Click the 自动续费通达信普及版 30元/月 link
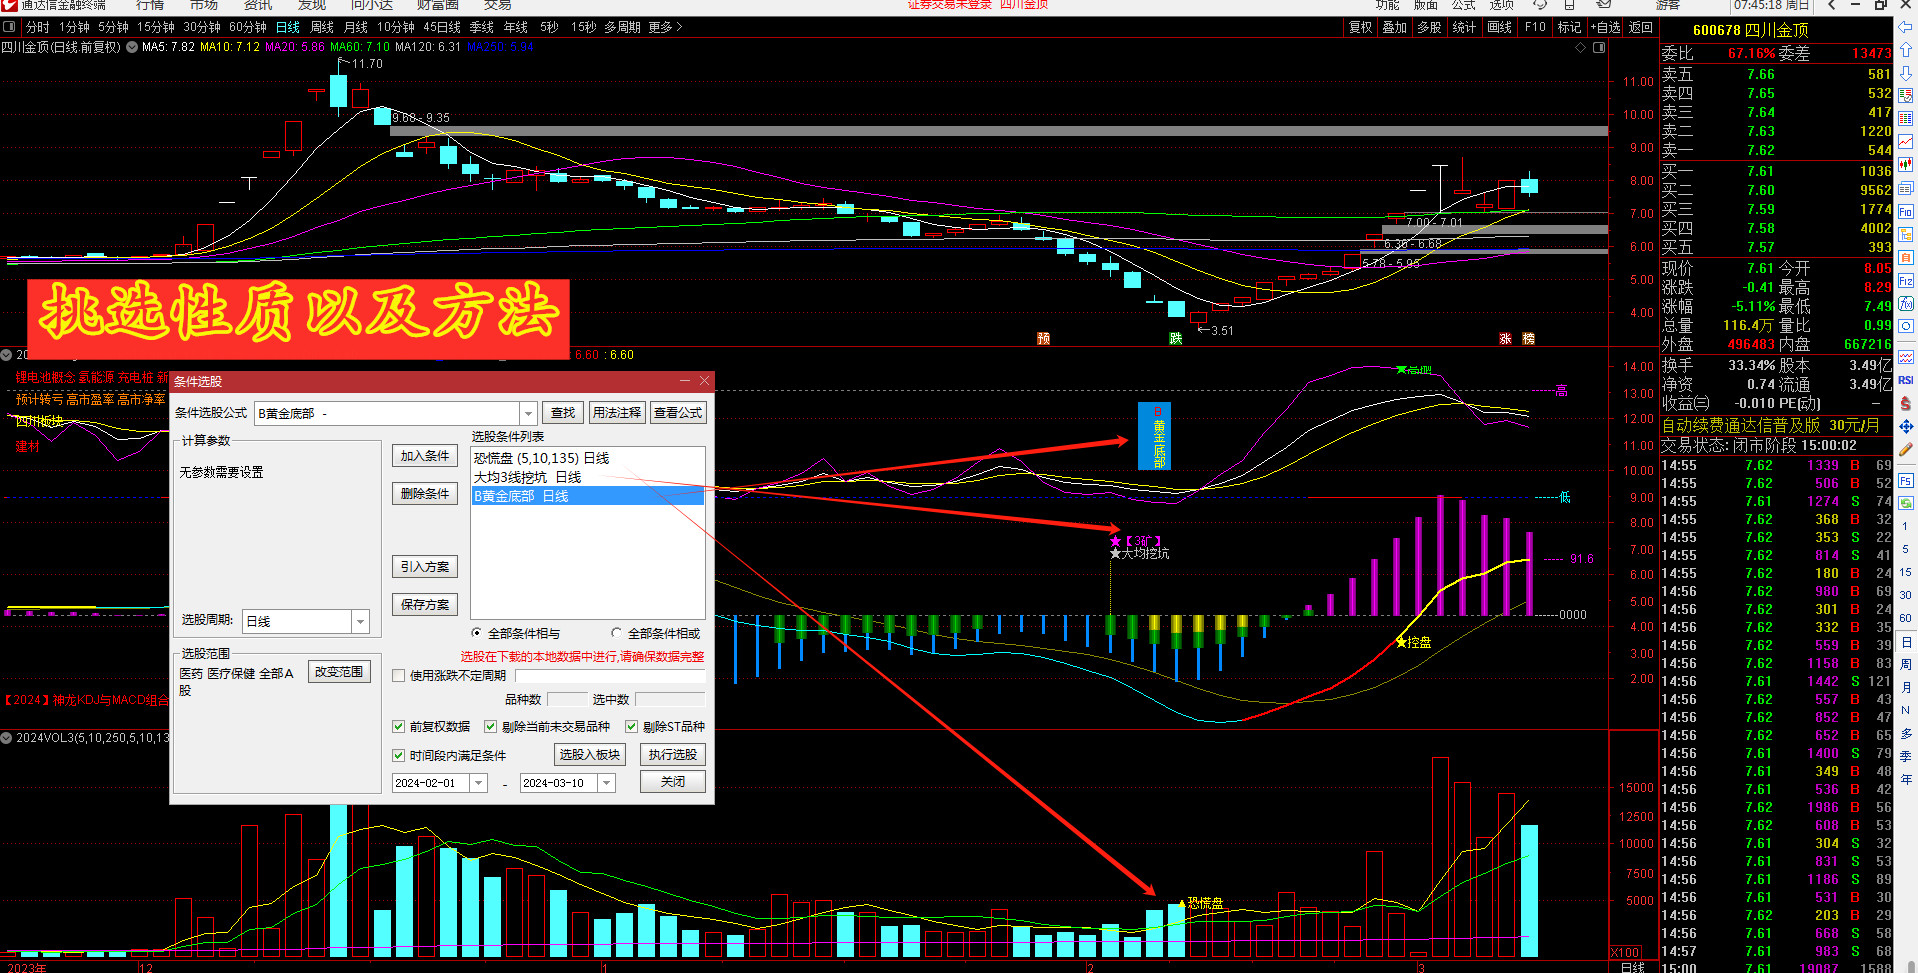1918x973 pixels. tap(1770, 425)
